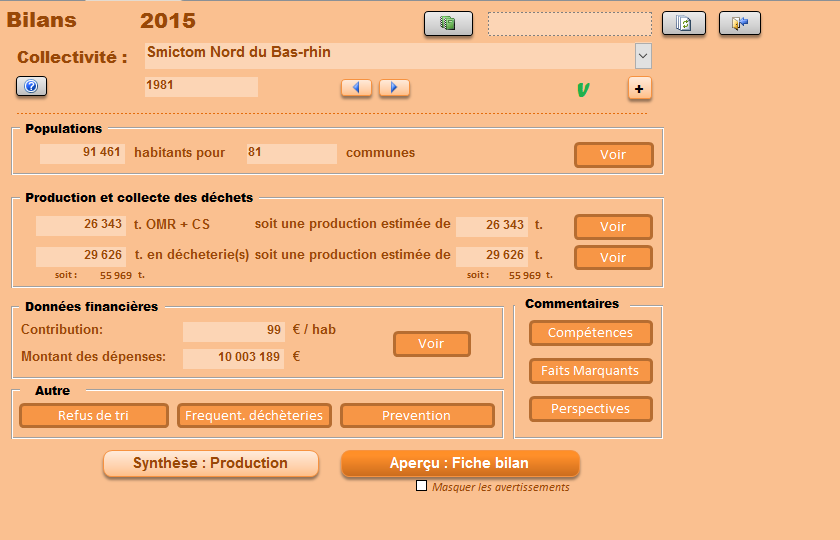The width and height of the screenshot is (840, 540).
Task: Go to previous record with left arrow
Action: (x=357, y=88)
